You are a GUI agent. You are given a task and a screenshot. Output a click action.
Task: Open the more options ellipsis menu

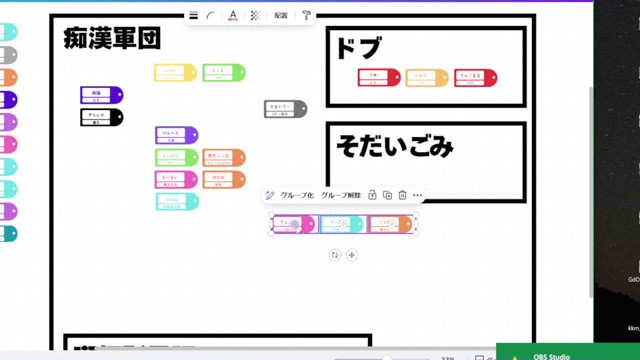coord(417,196)
